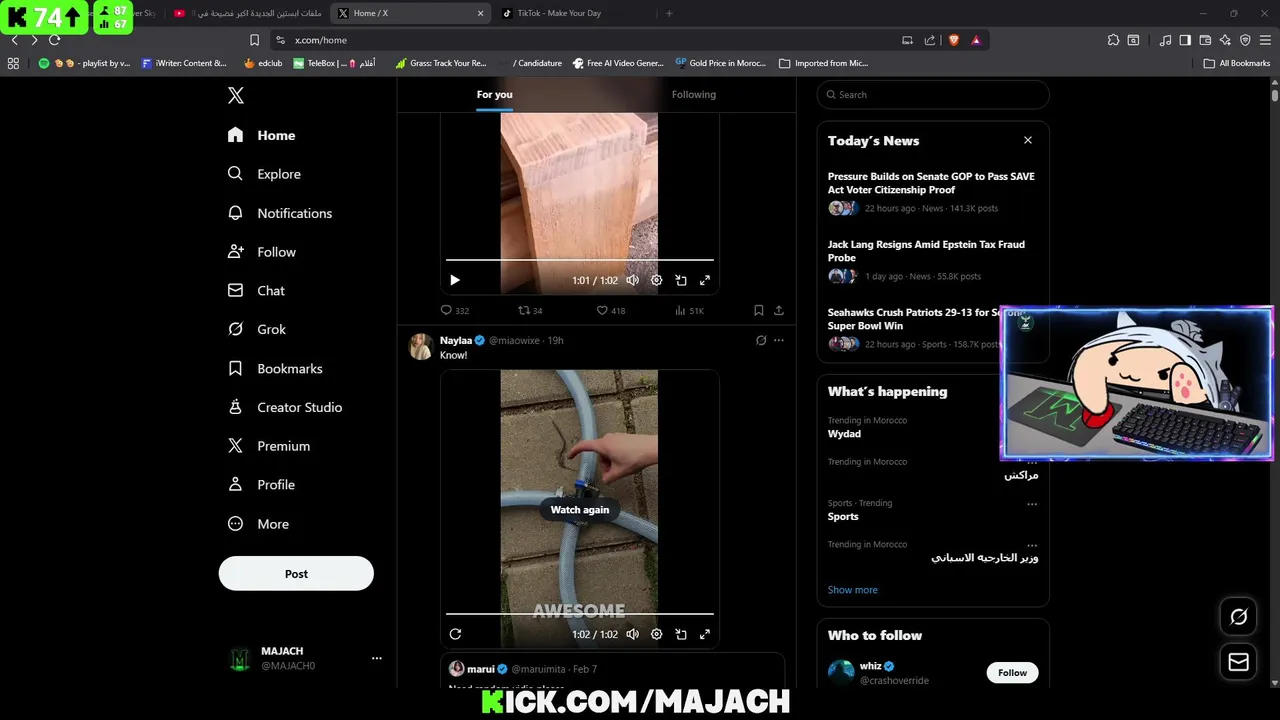
Task: Close the Today's News panel
Action: tap(1027, 140)
